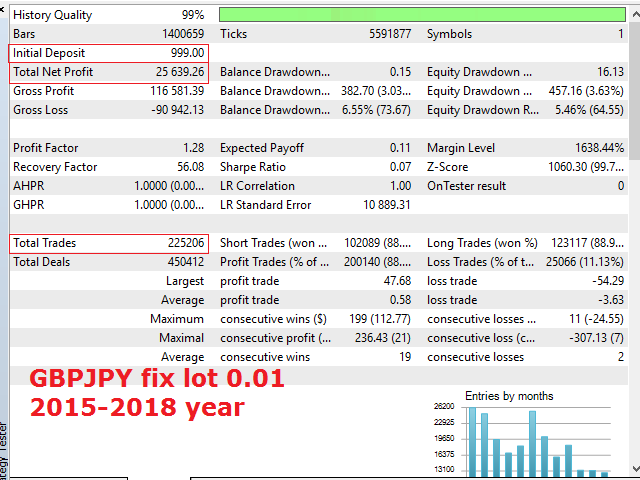Select the Recovery Factor value 56.08

point(190,167)
